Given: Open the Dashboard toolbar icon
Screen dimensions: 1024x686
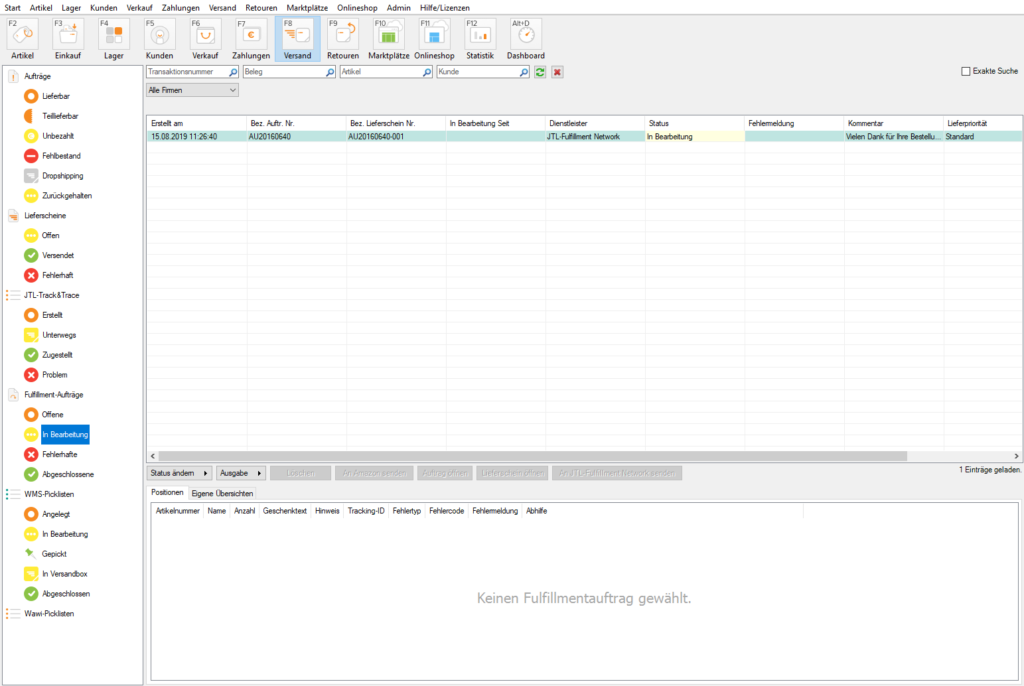Looking at the screenshot, I should pyautogui.click(x=526, y=39).
